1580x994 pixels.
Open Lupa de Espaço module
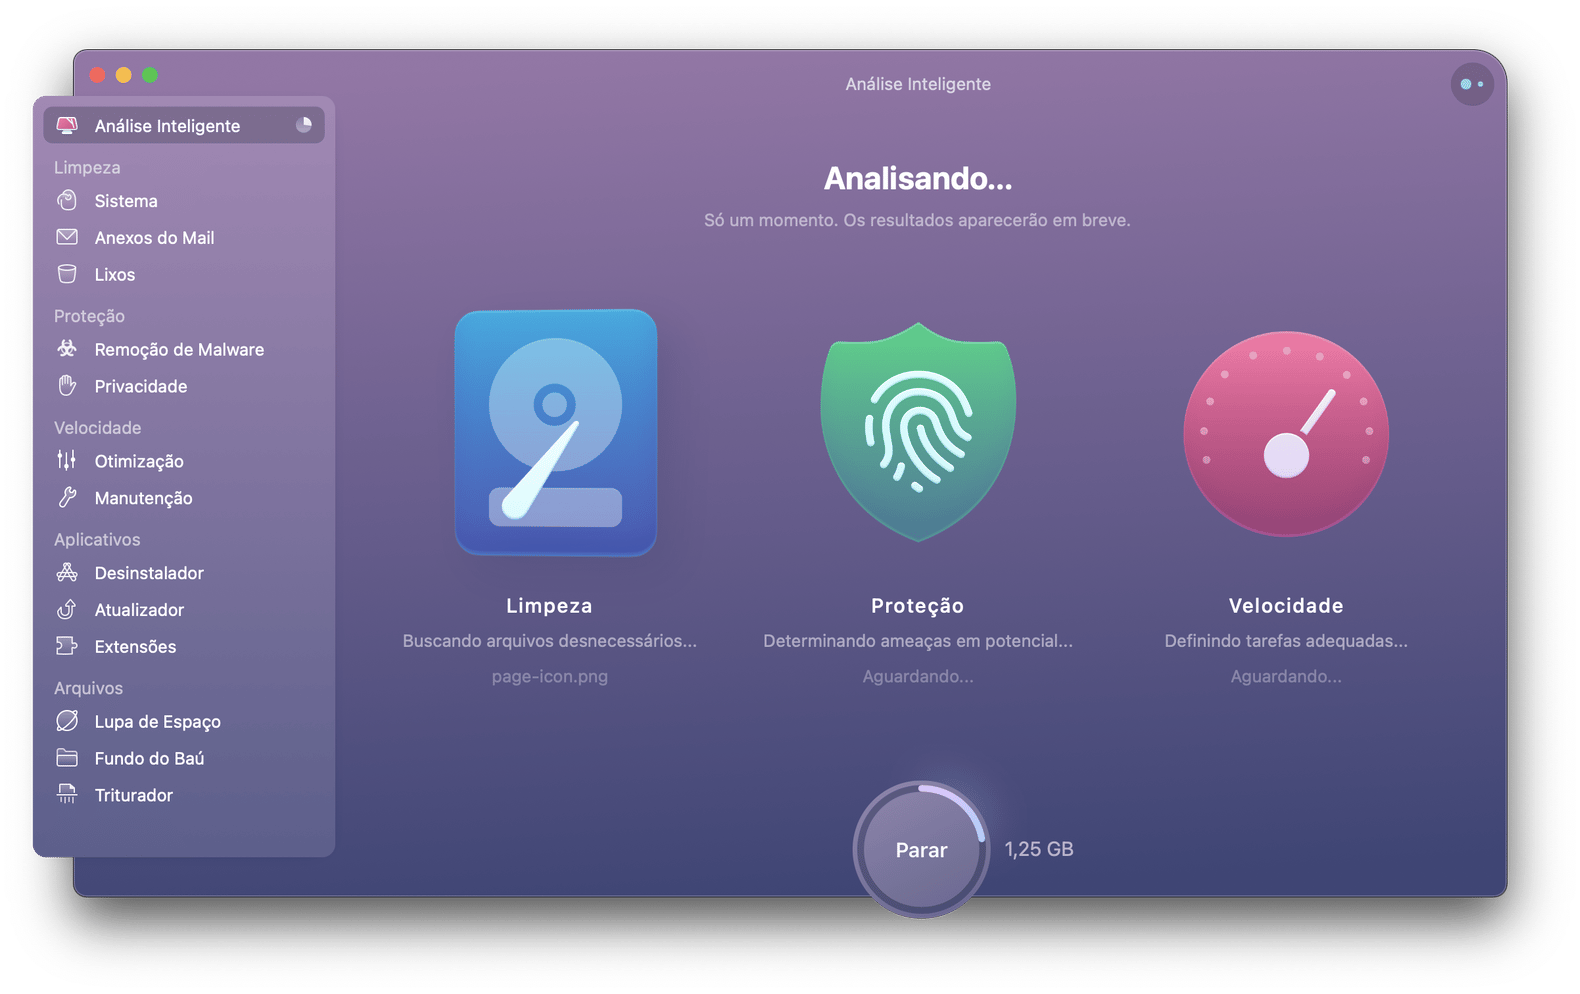click(x=184, y=721)
